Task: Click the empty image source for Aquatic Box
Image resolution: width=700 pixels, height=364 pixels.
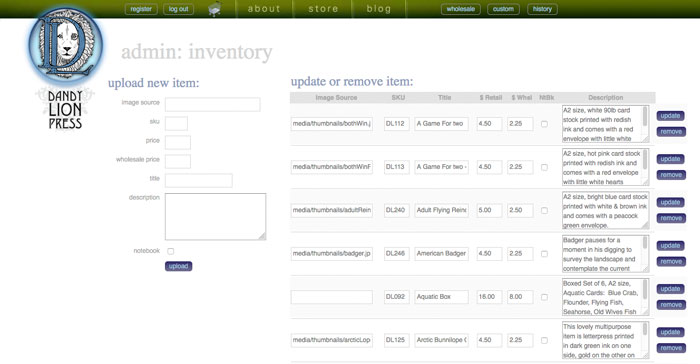Action: 332,297
